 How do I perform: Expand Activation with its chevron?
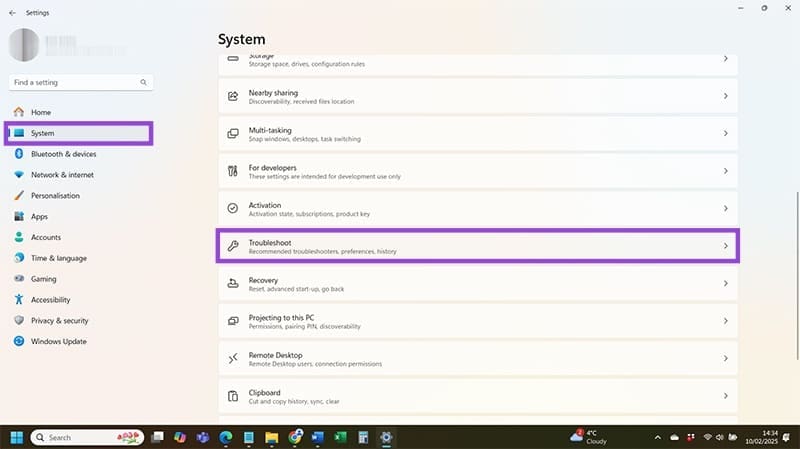click(x=726, y=208)
